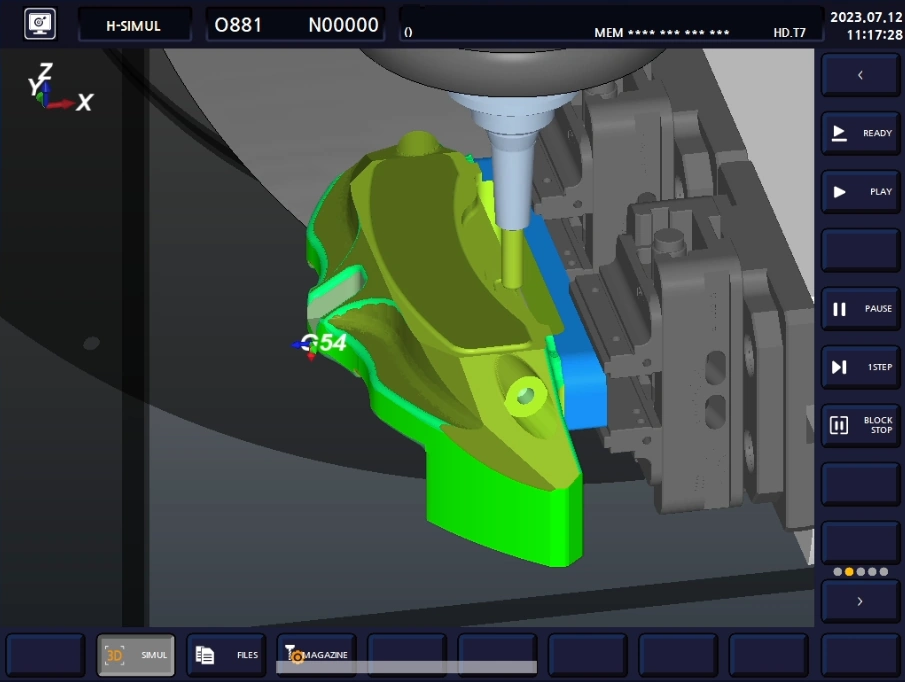The image size is (905, 682).
Task: Pause the running simulation
Action: coord(860,309)
